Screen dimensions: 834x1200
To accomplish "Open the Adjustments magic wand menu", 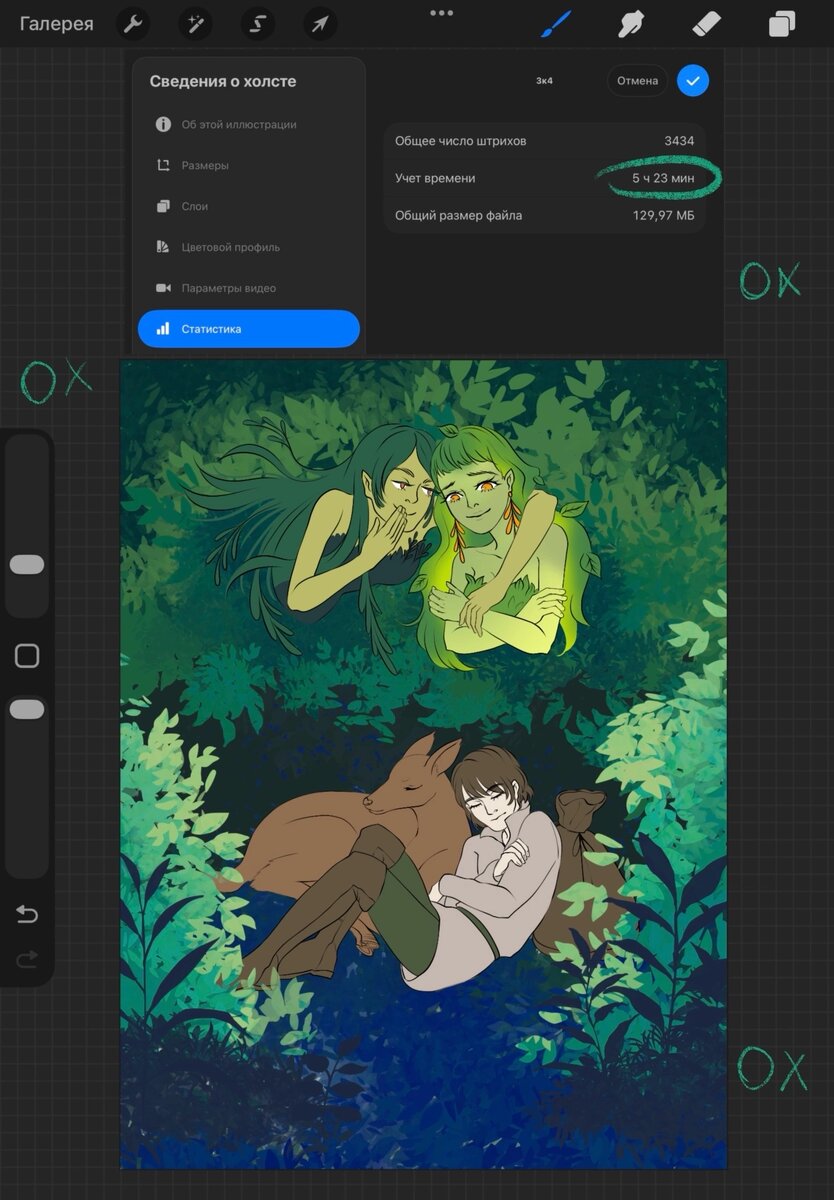I will click(195, 23).
